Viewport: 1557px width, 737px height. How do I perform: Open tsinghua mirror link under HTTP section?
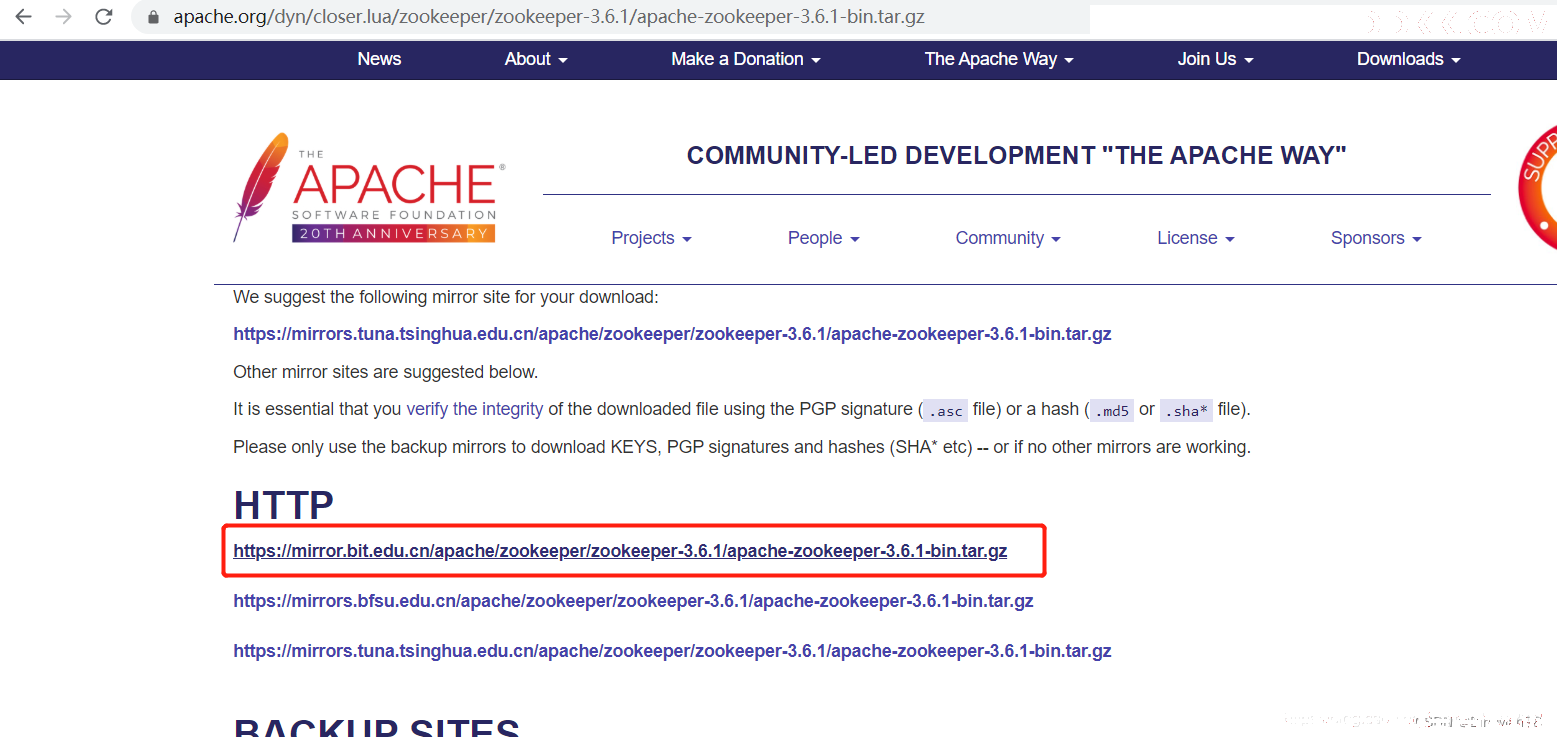pos(672,651)
